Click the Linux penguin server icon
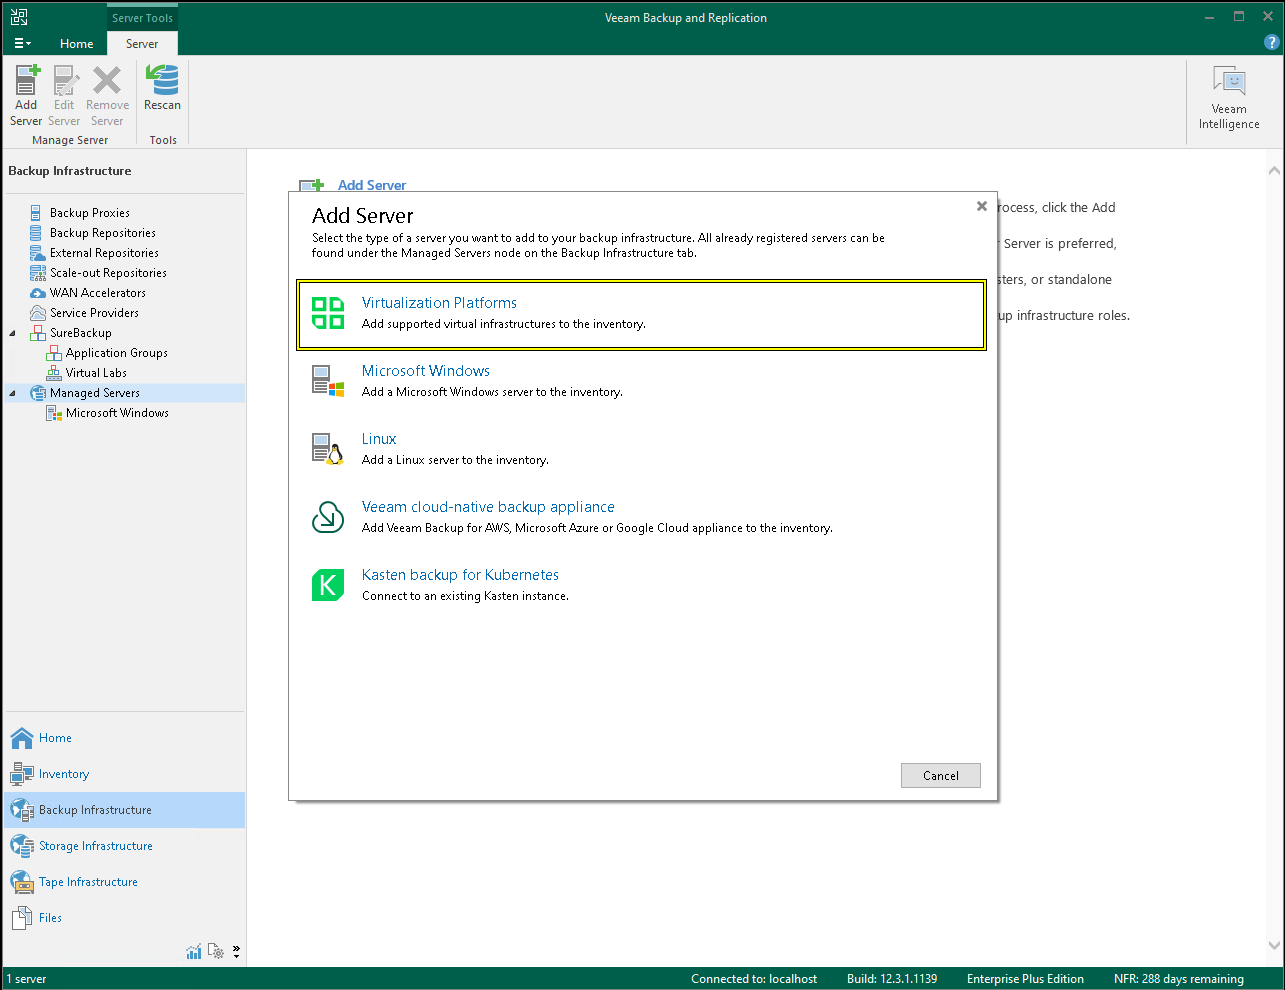Image resolution: width=1285 pixels, height=990 pixels. tap(328, 449)
